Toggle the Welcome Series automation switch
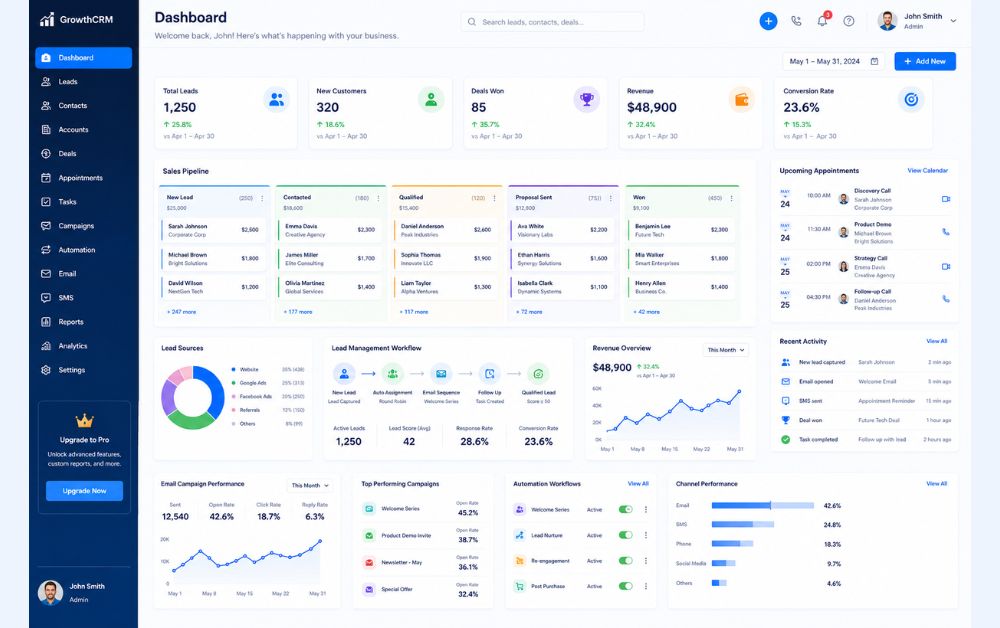The image size is (1000, 628). tap(626, 509)
